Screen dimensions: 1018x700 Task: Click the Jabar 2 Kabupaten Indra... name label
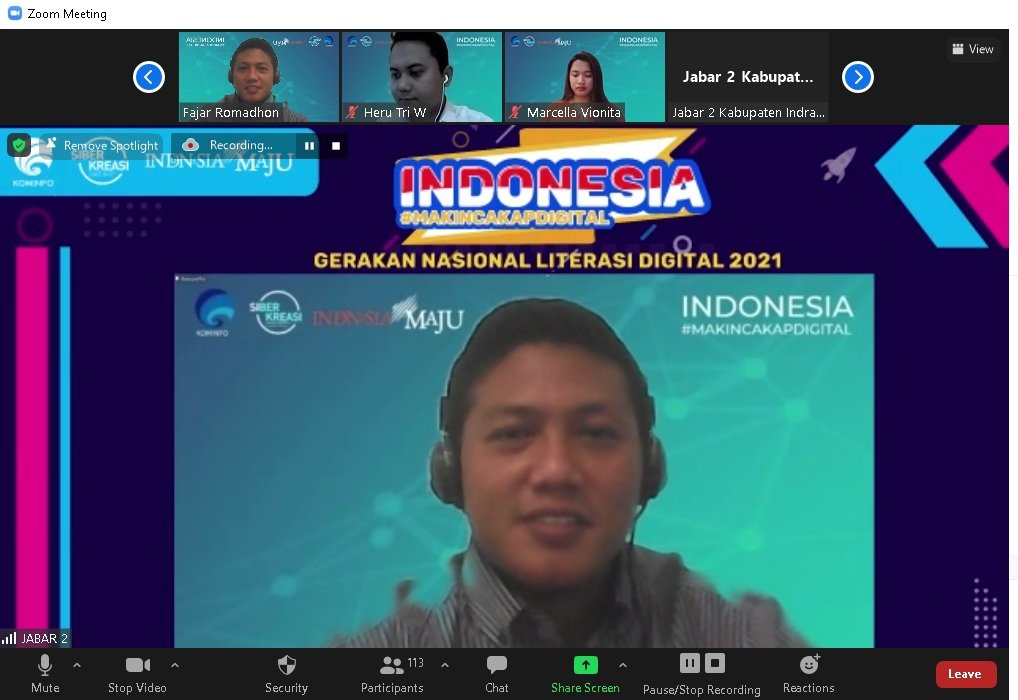click(748, 112)
